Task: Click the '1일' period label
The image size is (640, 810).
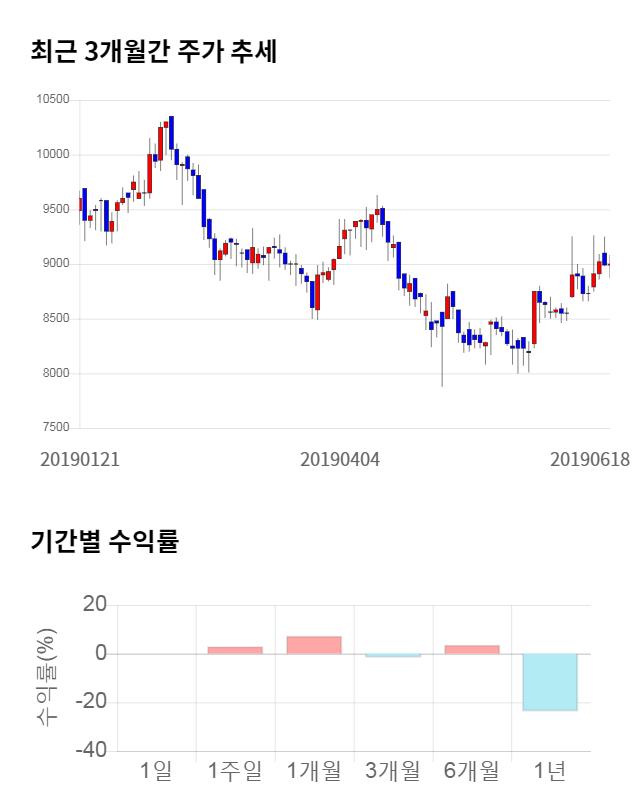Action: [156, 771]
